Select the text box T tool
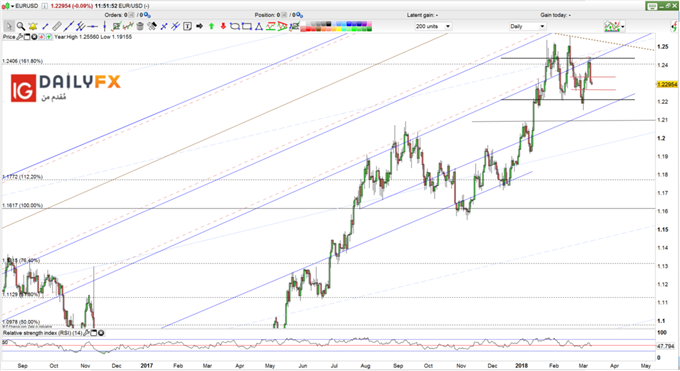 point(187,26)
